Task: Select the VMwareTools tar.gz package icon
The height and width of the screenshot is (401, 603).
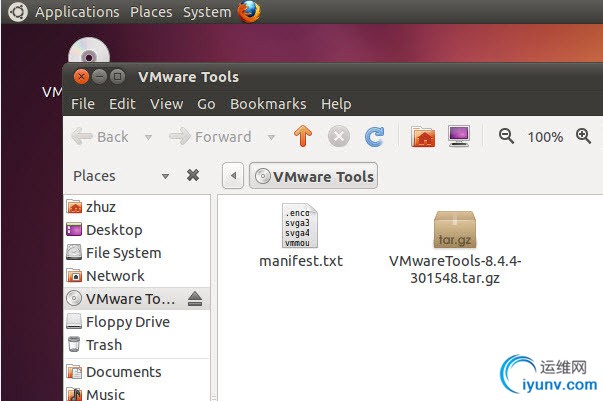Action: (455, 230)
